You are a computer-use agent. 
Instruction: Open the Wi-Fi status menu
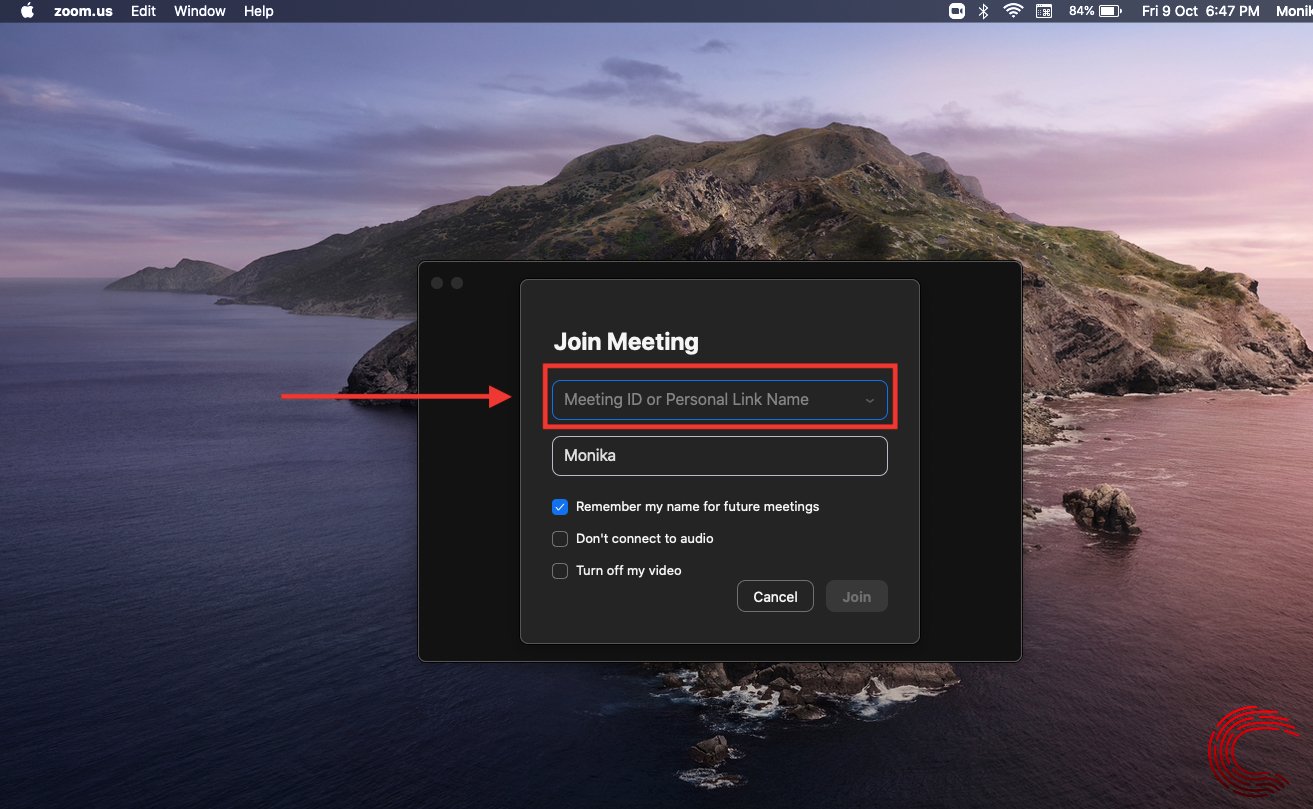click(1014, 11)
